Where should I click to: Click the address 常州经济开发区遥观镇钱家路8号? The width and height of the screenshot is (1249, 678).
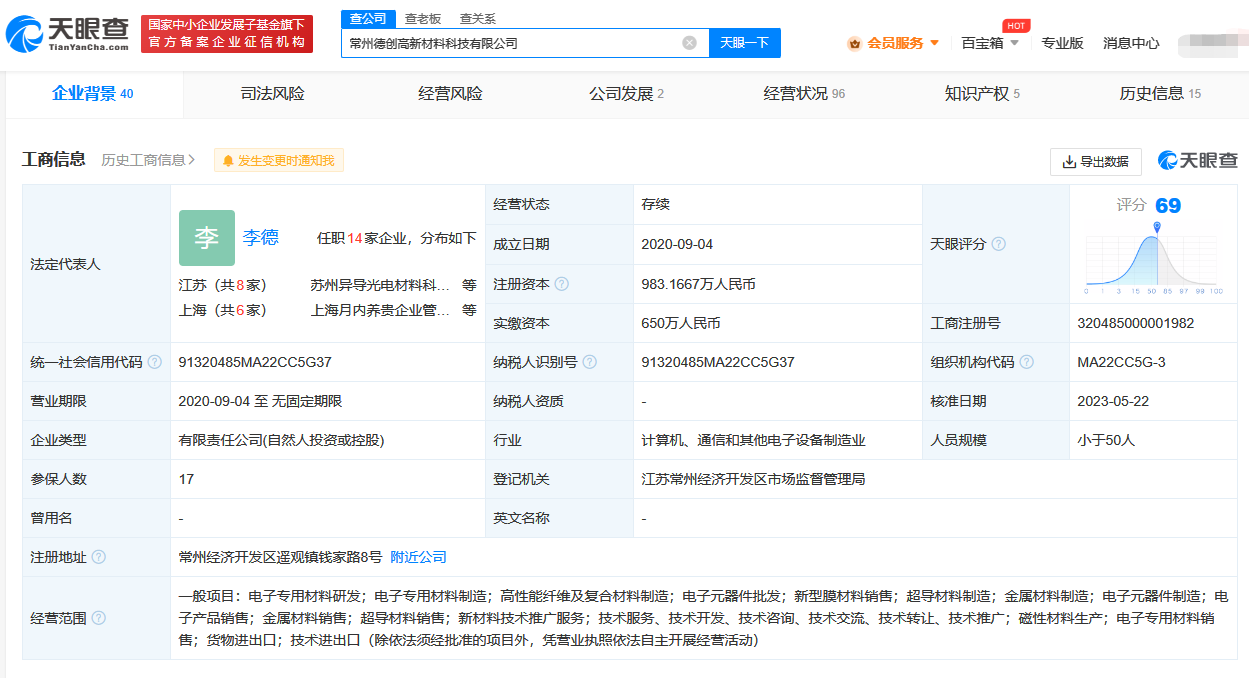click(280, 557)
